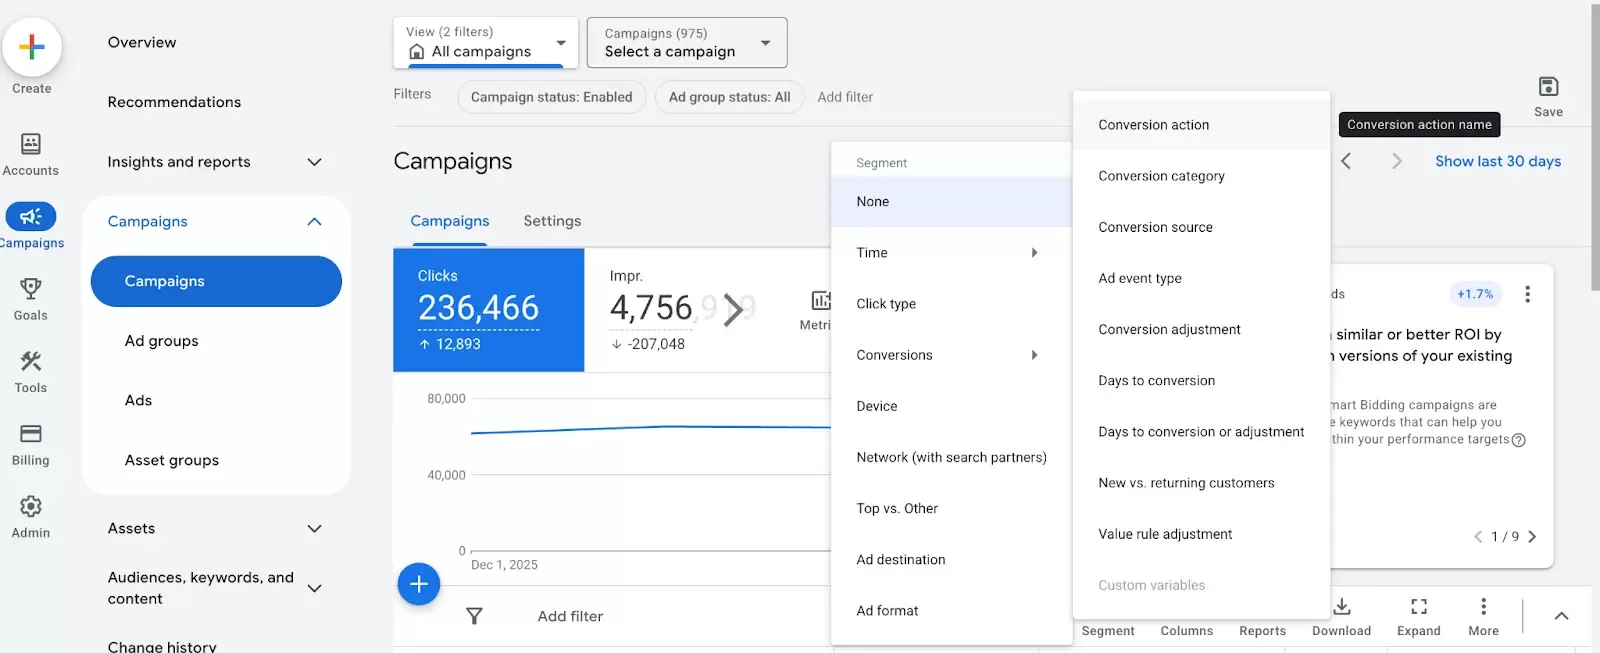Switch to the Campaigns tab
1600x653 pixels.
450,221
